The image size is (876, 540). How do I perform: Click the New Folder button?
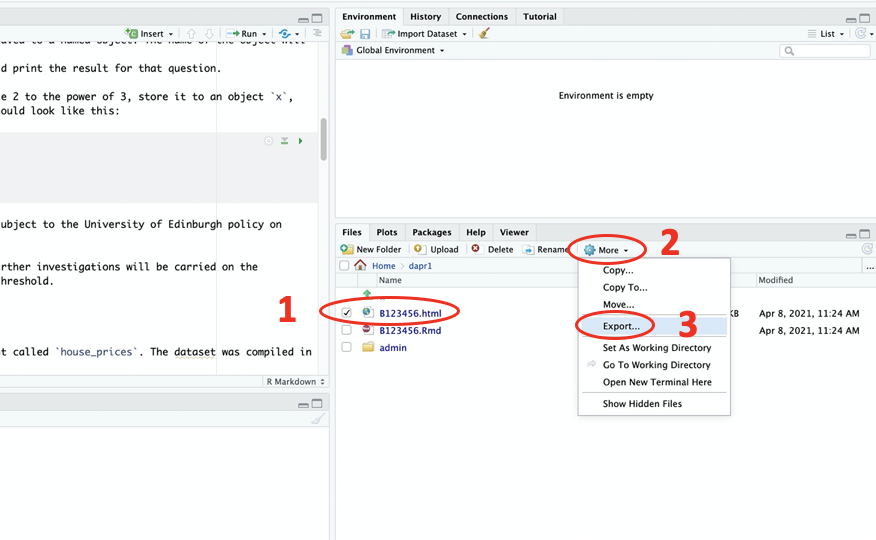click(371, 249)
